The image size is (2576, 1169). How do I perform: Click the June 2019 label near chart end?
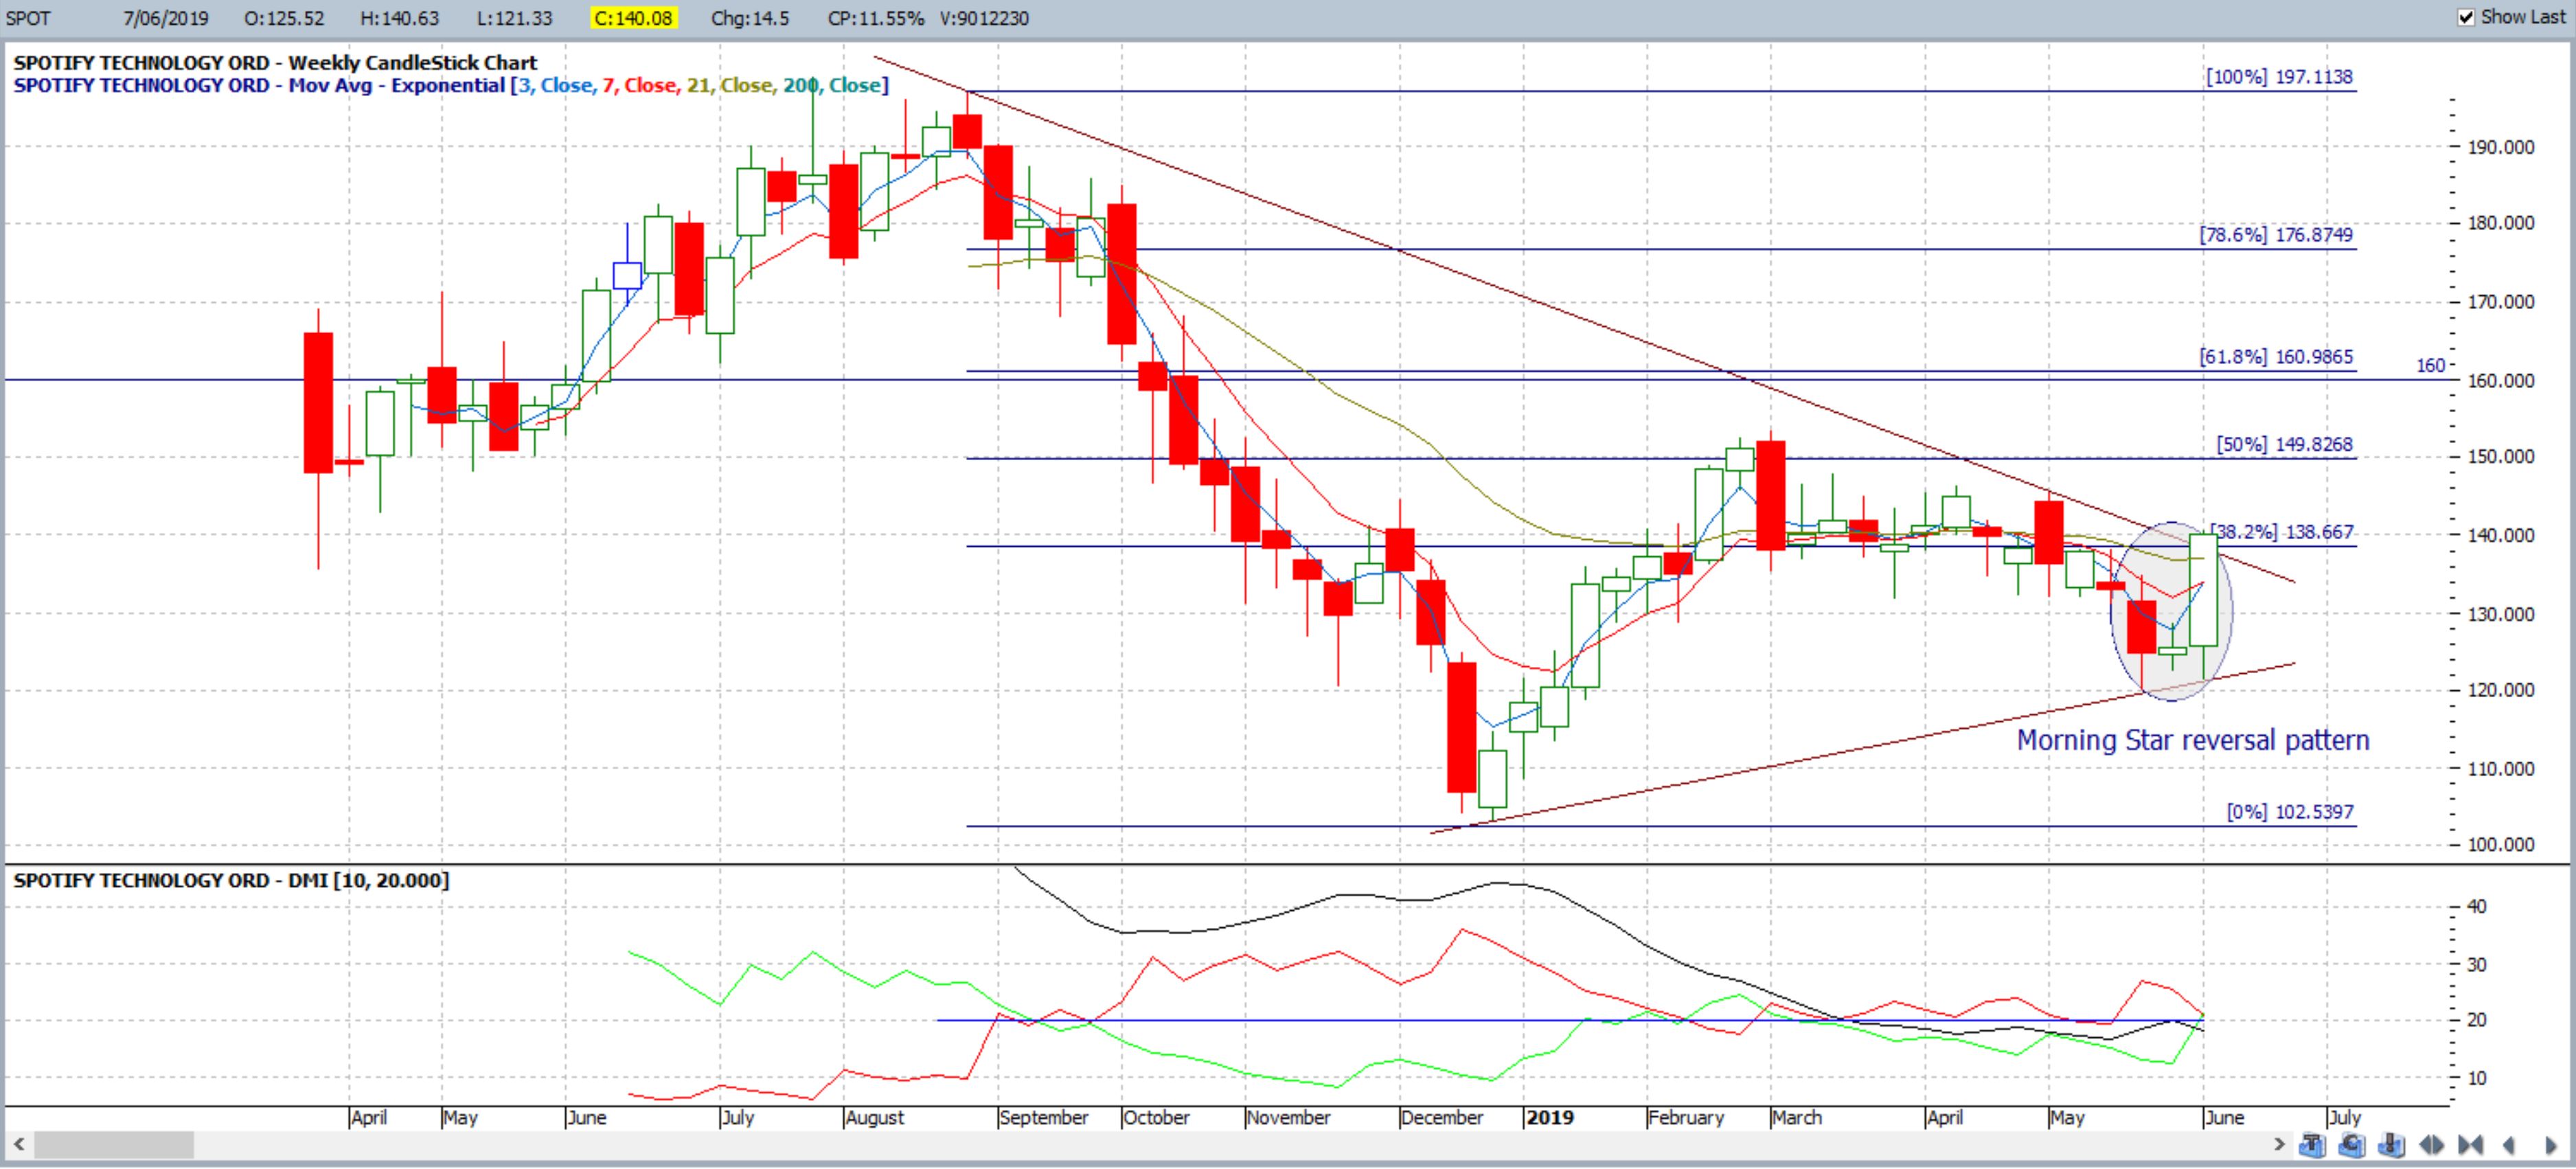(x=2225, y=1117)
